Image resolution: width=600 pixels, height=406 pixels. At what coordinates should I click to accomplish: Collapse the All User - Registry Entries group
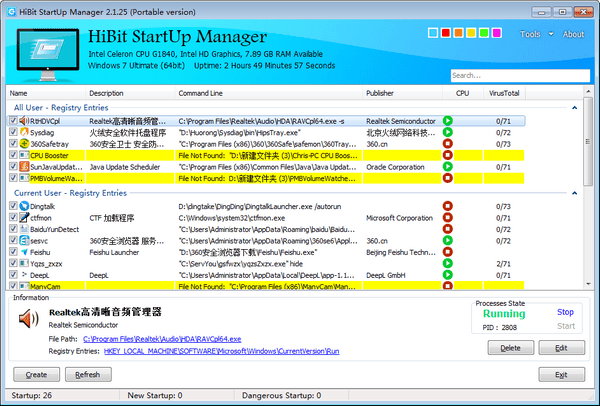point(574,107)
